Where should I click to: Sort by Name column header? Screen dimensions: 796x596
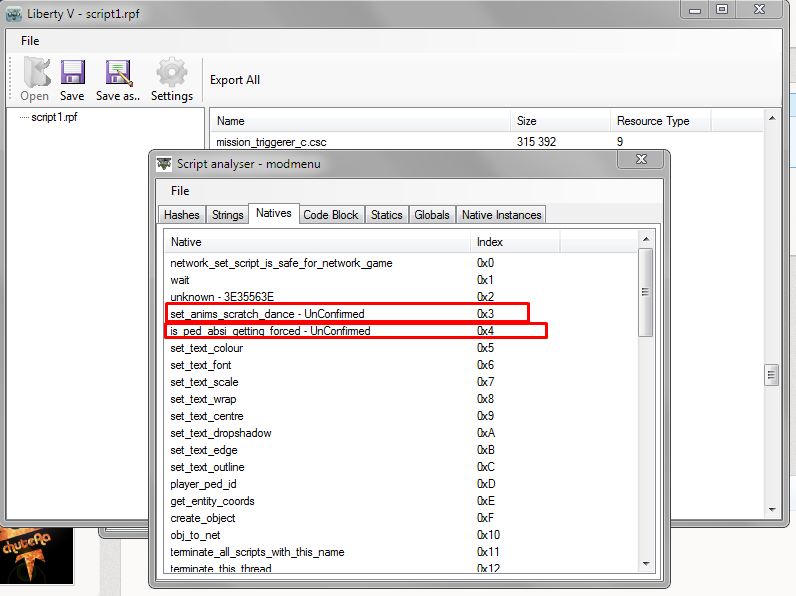click(x=359, y=121)
